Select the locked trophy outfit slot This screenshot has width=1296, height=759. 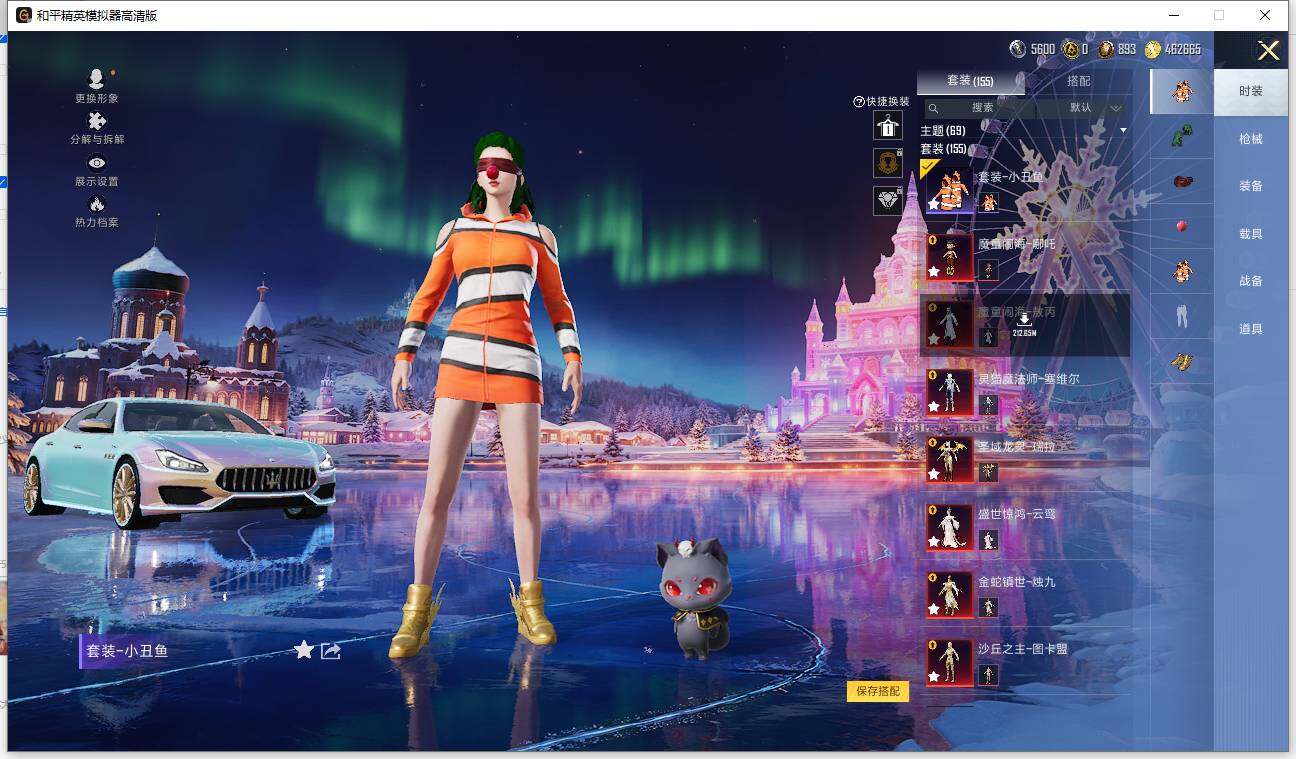[888, 162]
